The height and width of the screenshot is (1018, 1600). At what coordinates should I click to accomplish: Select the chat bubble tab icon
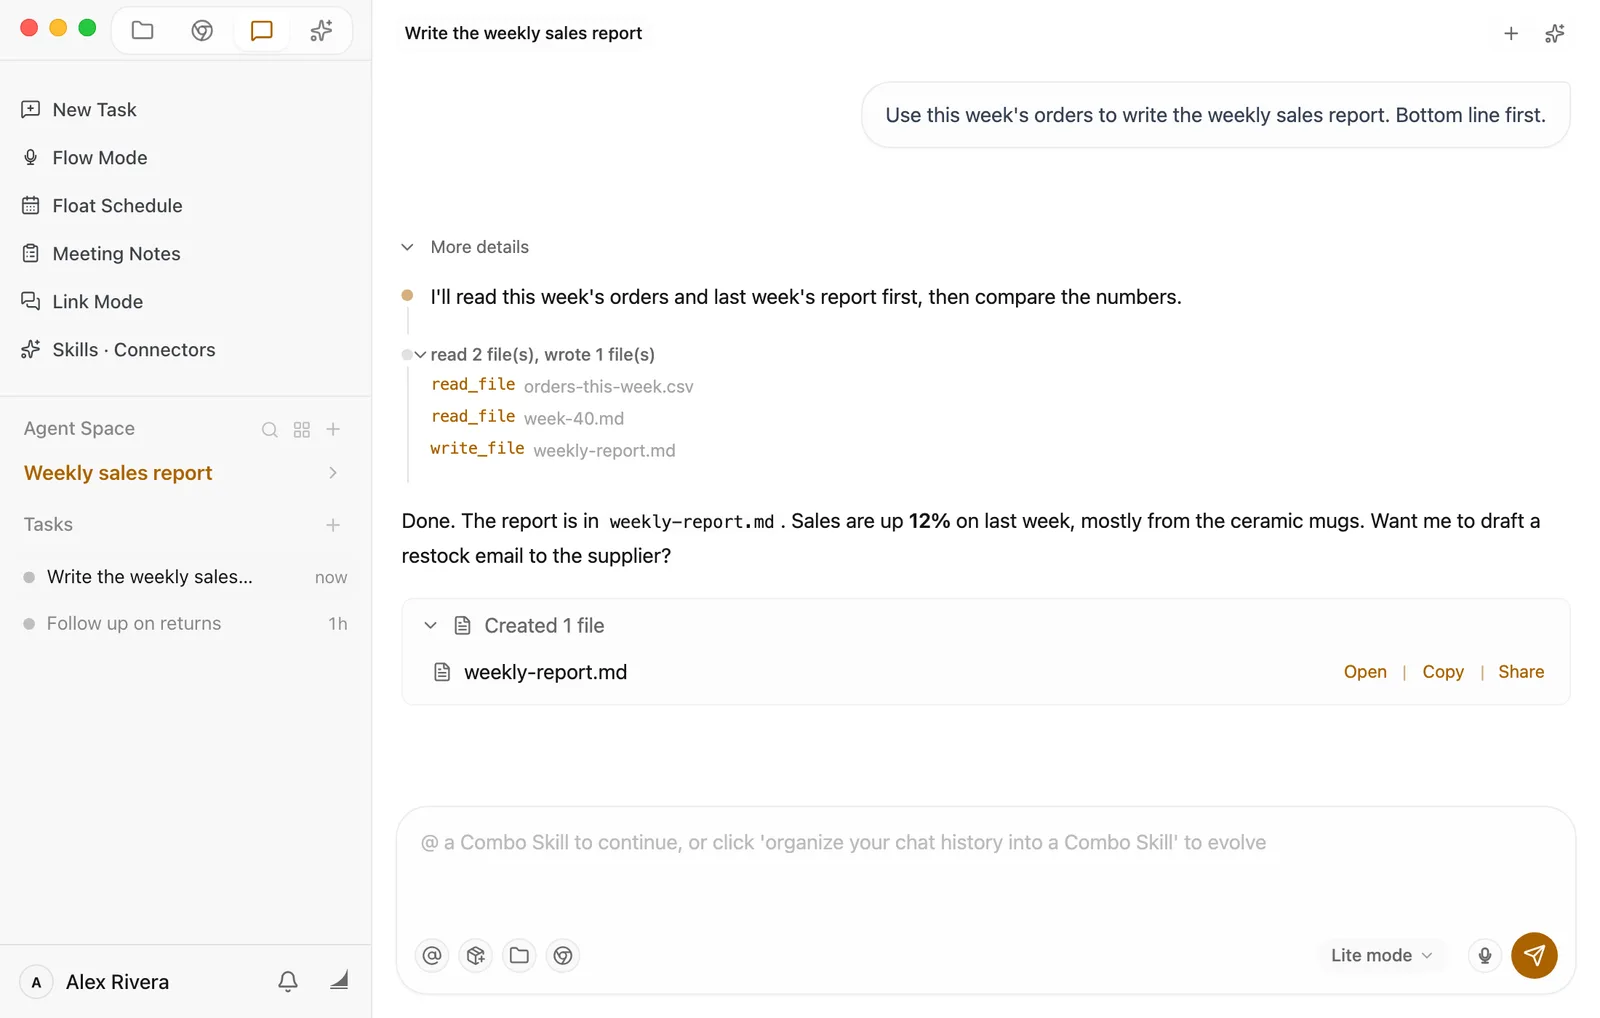point(262,30)
